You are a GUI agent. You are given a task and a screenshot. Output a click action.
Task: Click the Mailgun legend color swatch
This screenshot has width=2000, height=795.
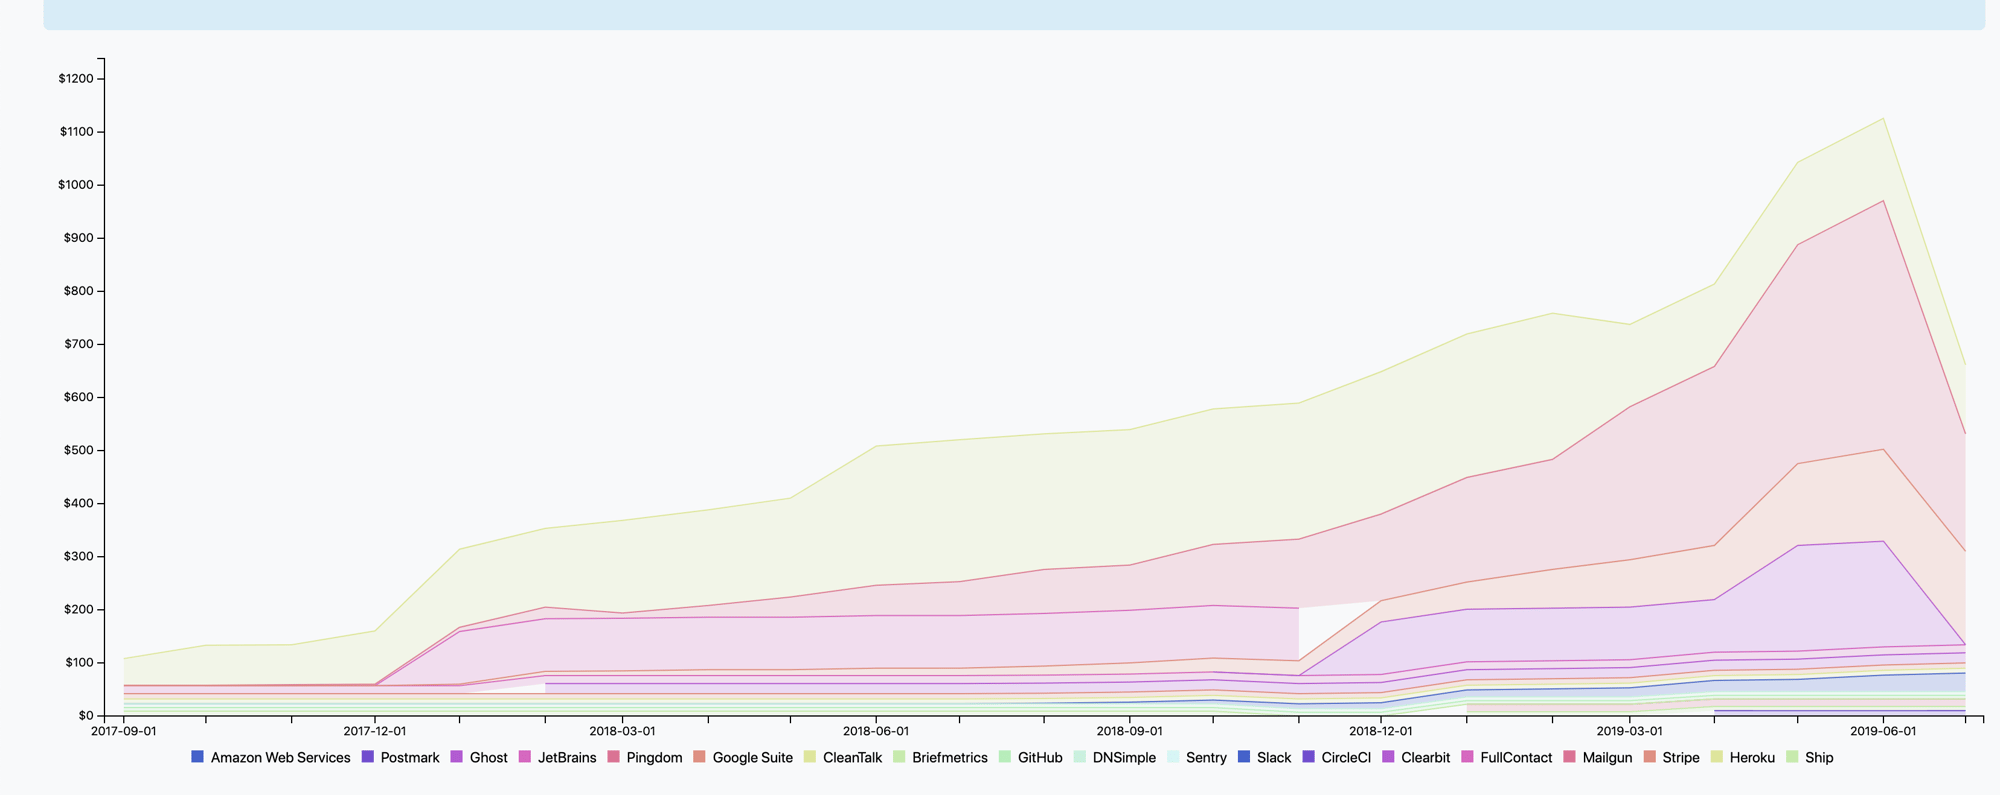(x=1569, y=757)
